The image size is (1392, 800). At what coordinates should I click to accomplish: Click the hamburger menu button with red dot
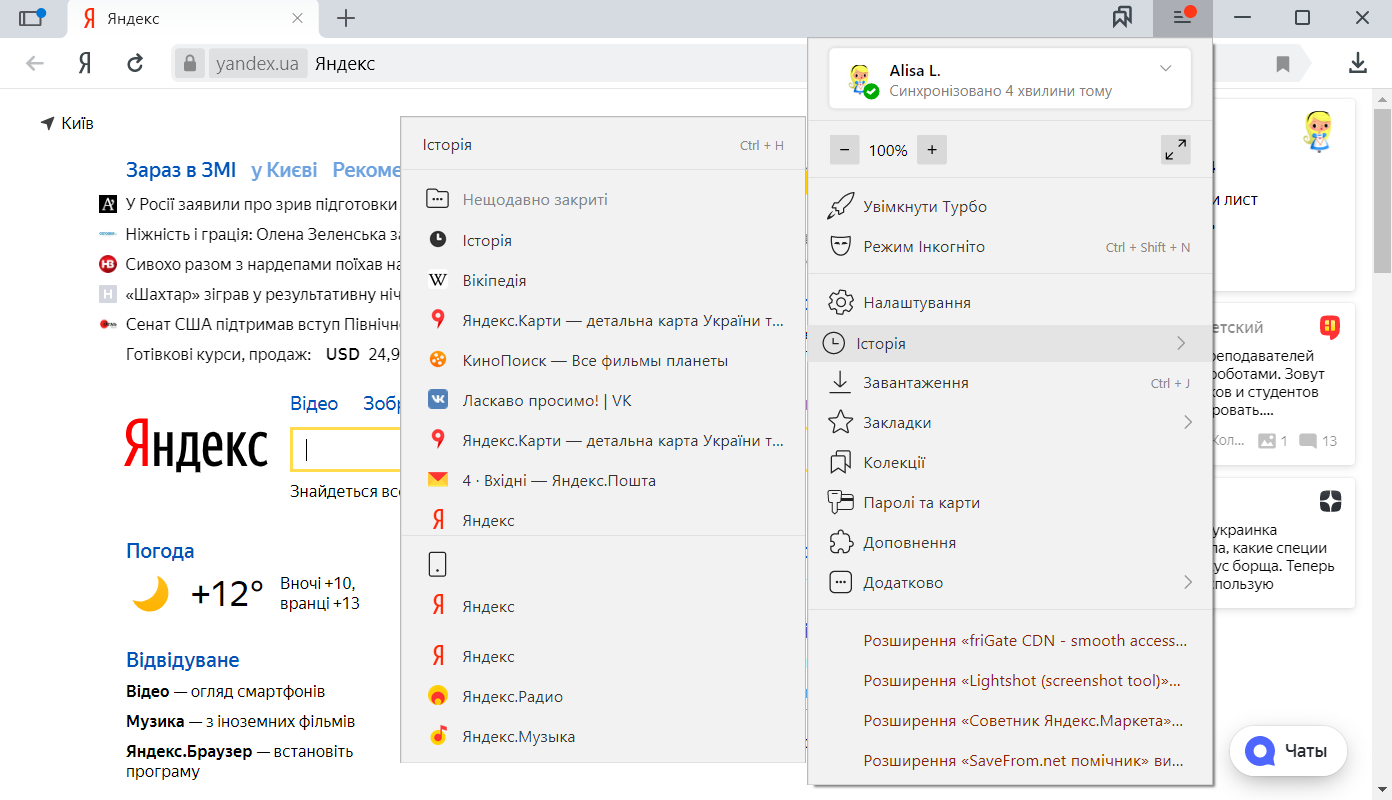click(x=1183, y=17)
